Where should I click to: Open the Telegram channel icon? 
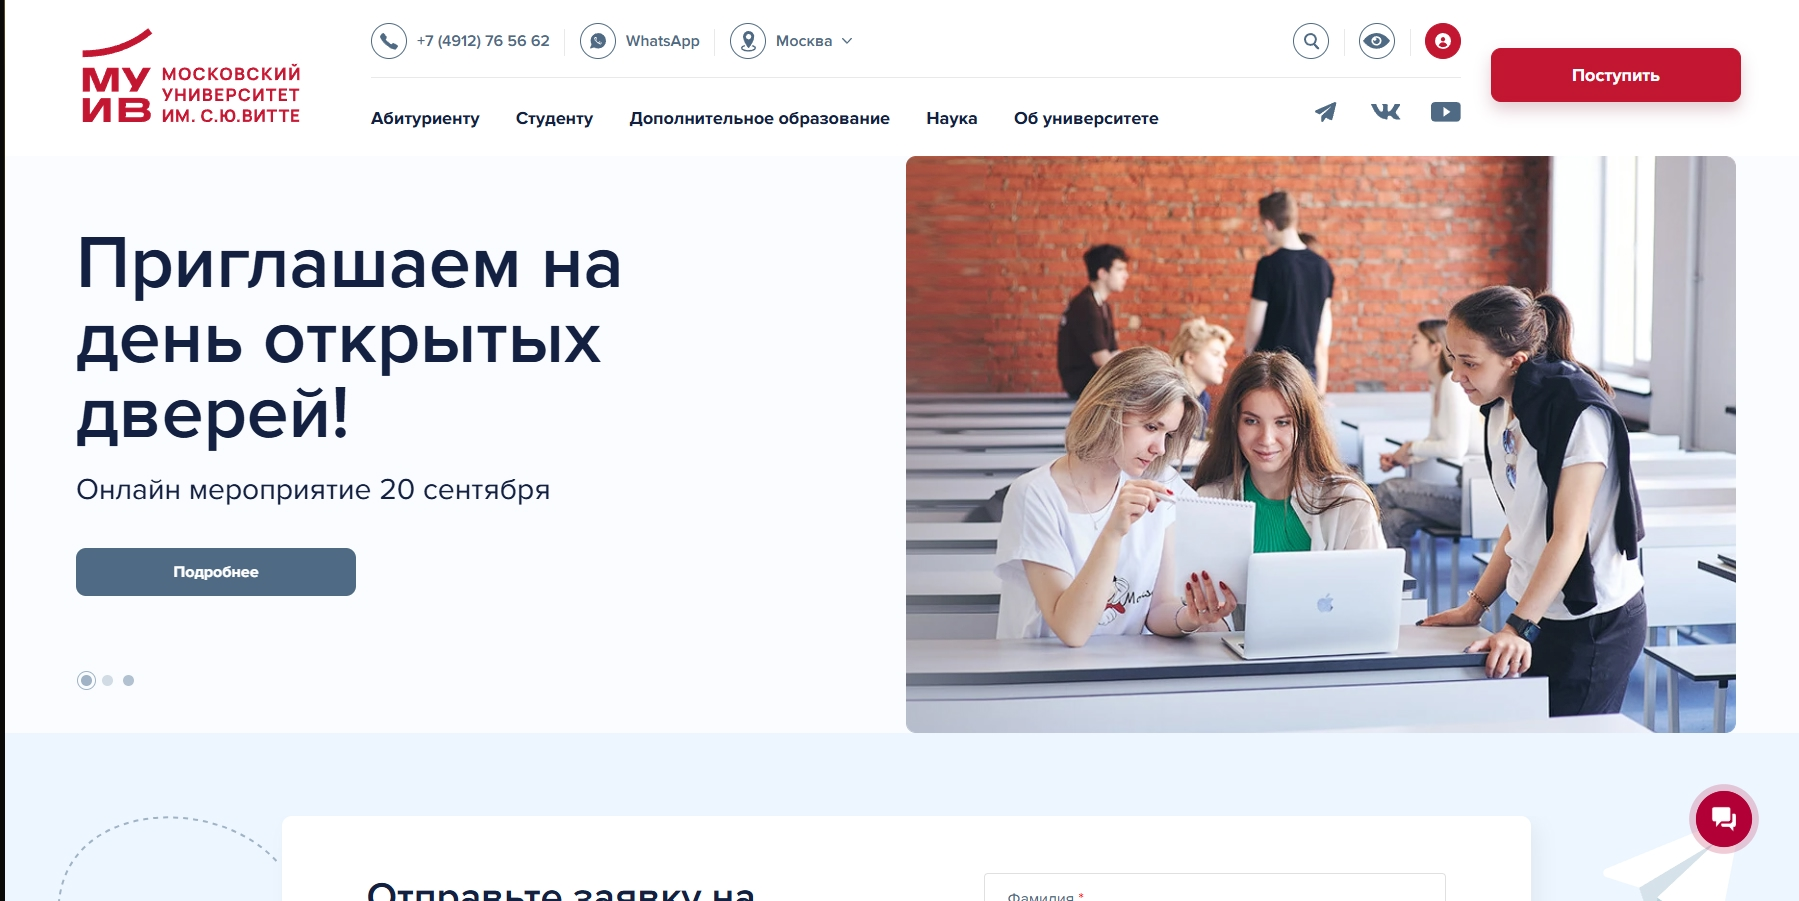(1326, 112)
